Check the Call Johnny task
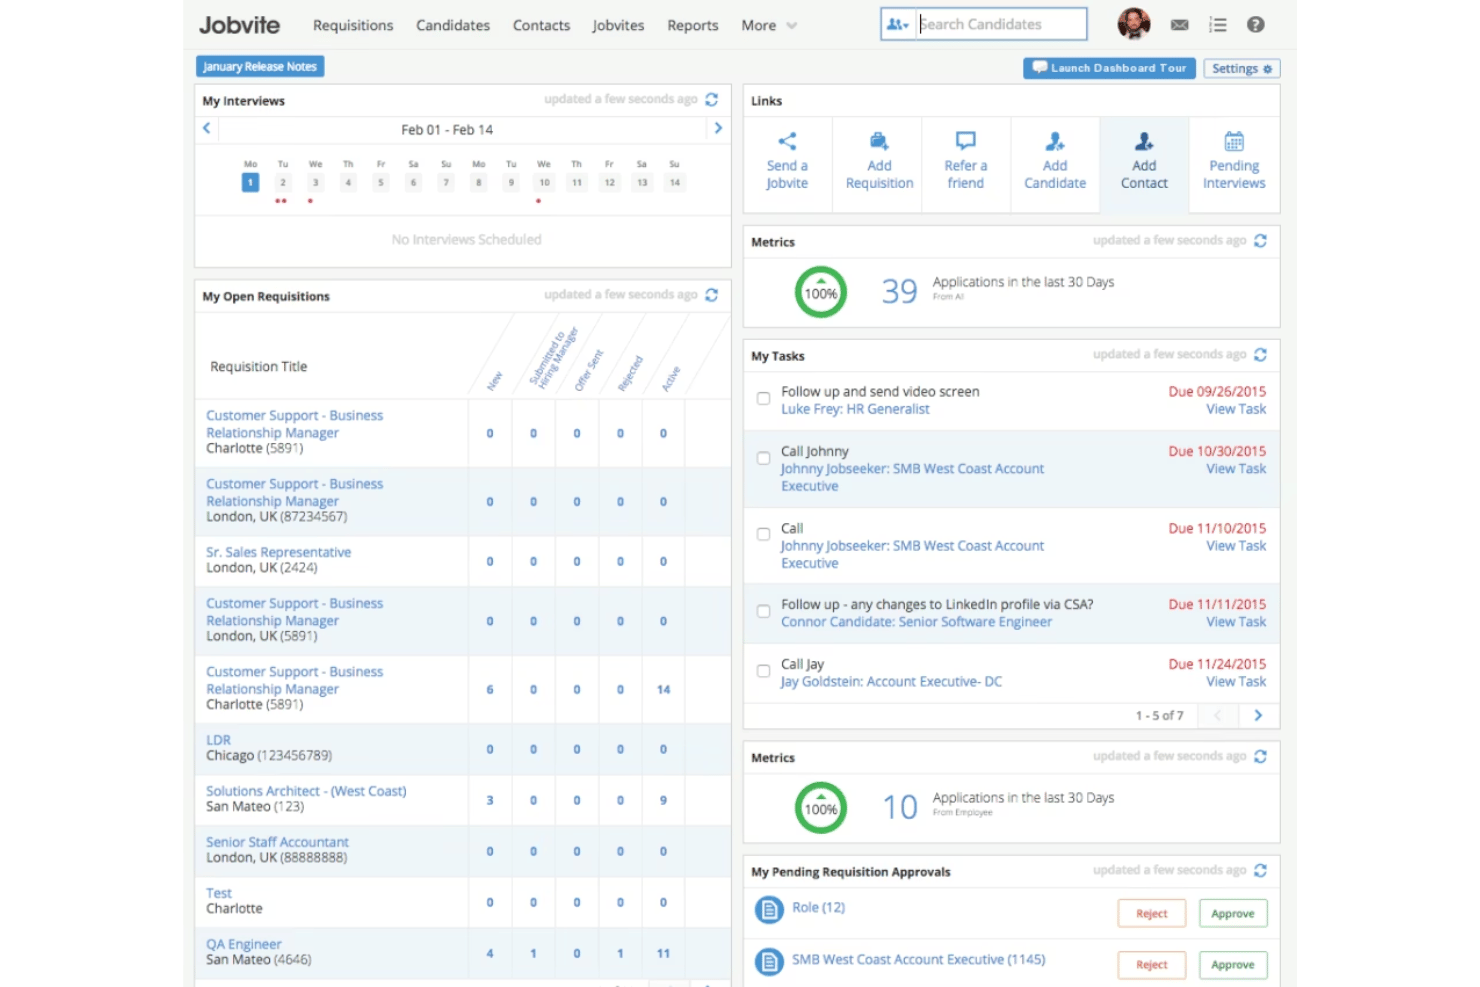1480x987 pixels. [763, 459]
